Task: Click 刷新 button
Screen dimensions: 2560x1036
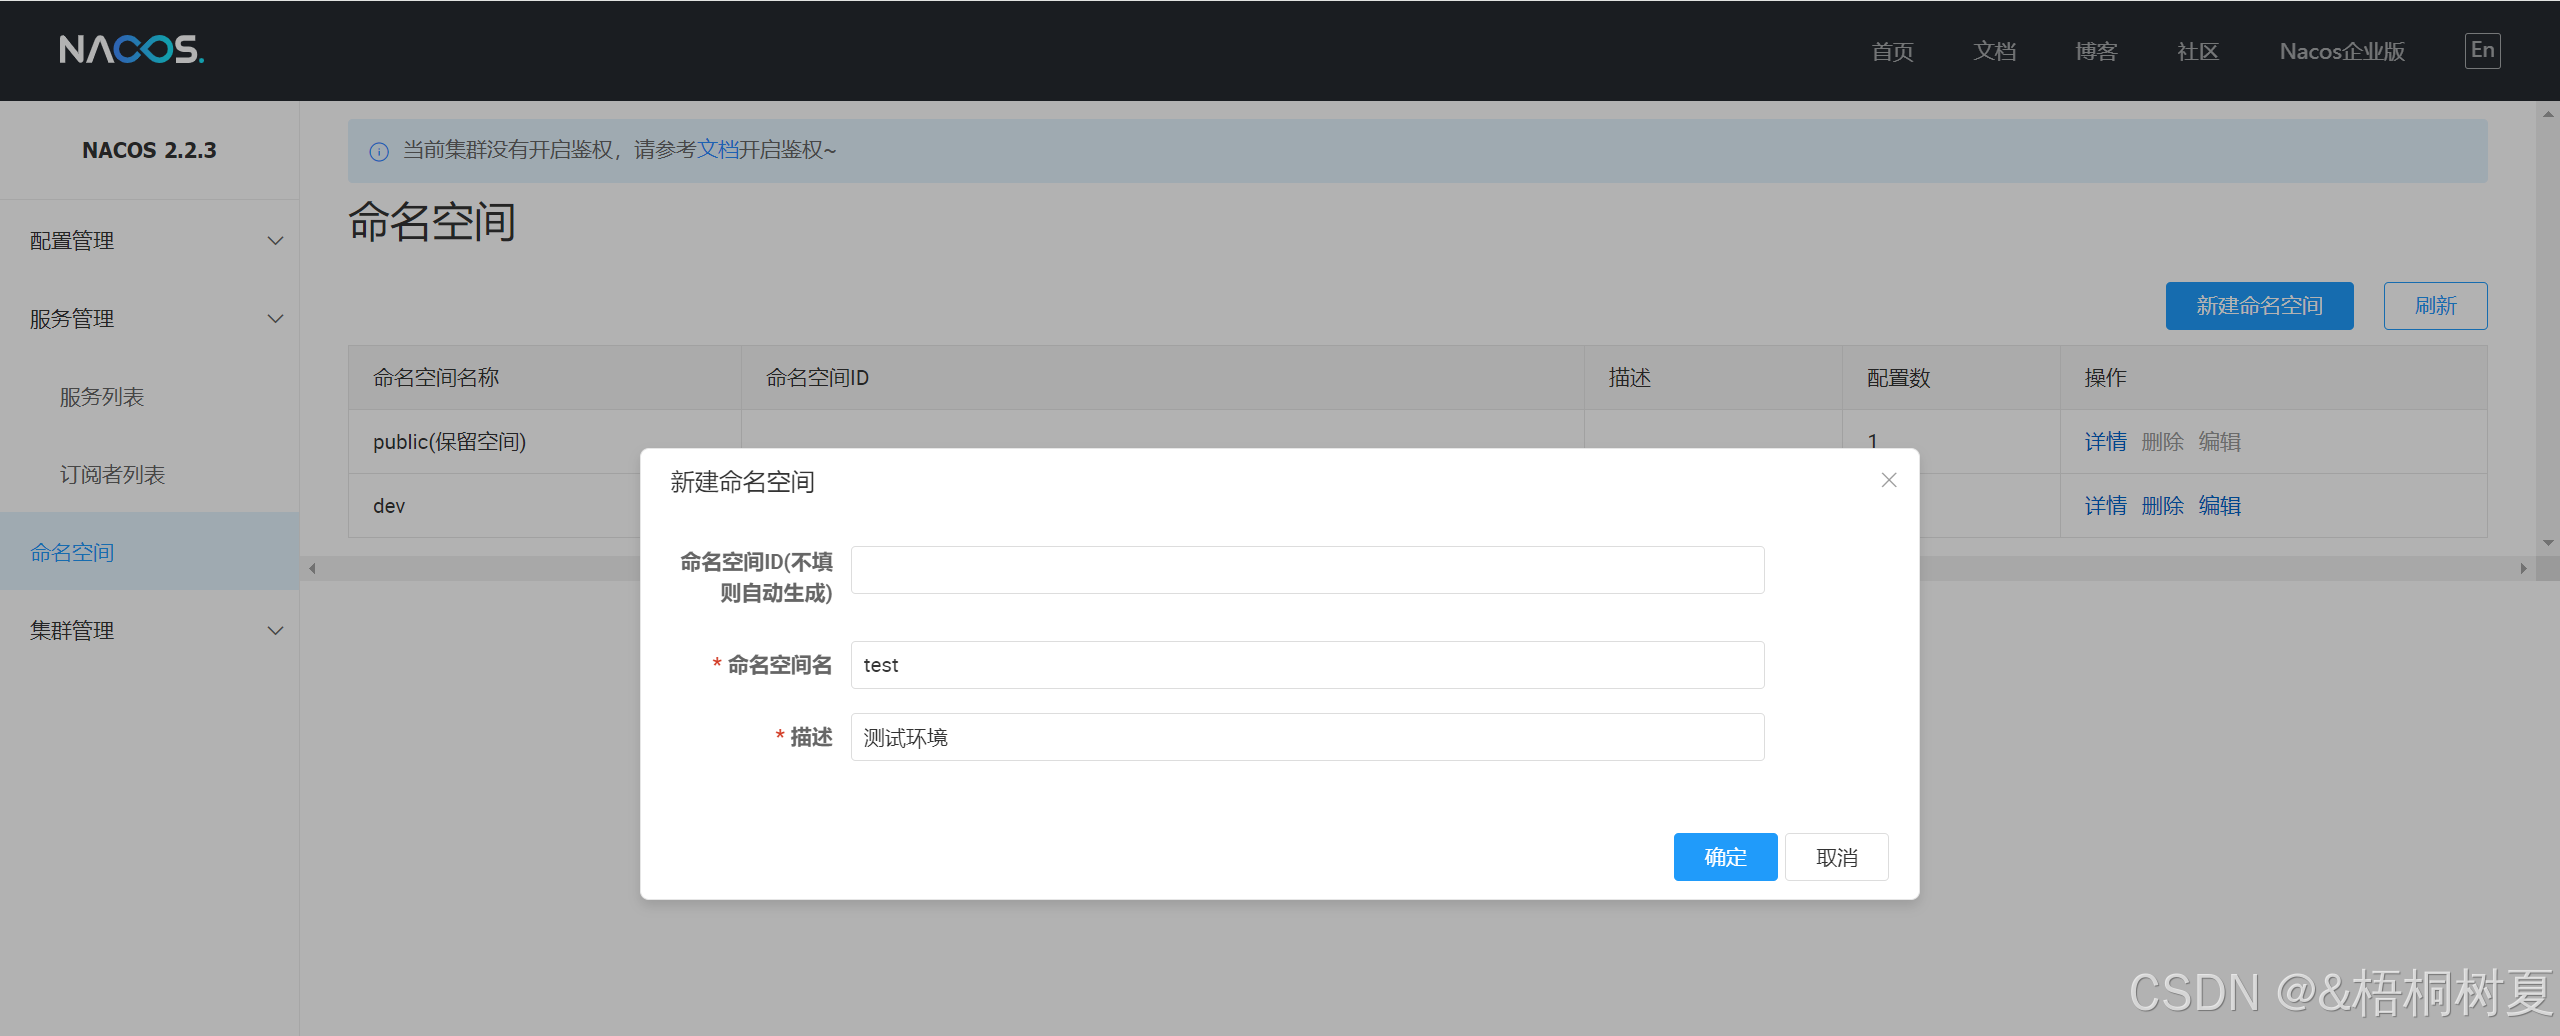Action: pyautogui.click(x=2435, y=306)
